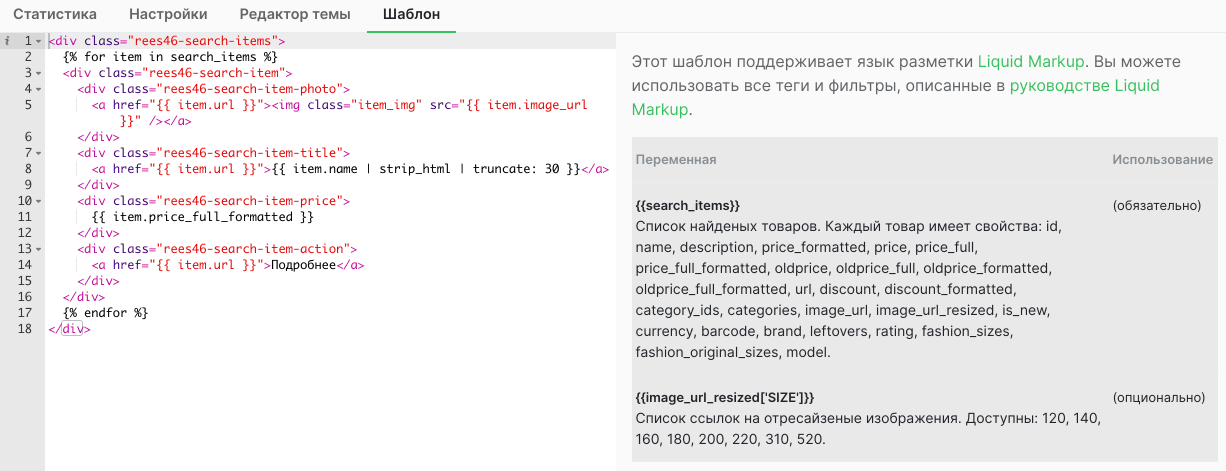Place cursor on the endfor tag line
The image size is (1226, 471).
tap(105, 313)
